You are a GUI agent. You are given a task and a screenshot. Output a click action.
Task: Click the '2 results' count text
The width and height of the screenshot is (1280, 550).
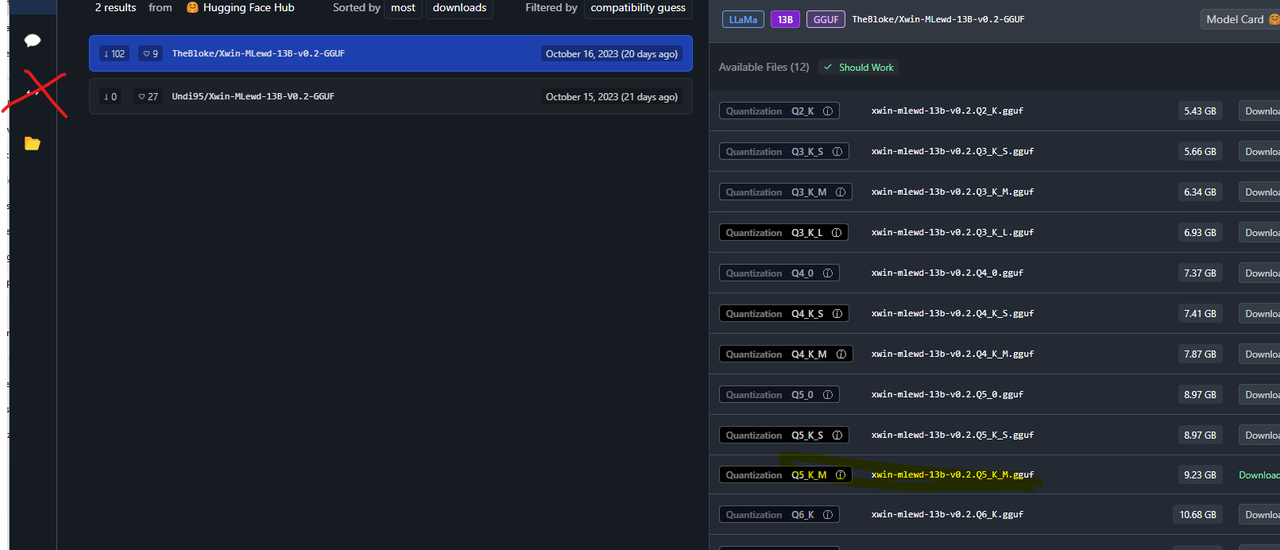click(x=116, y=8)
